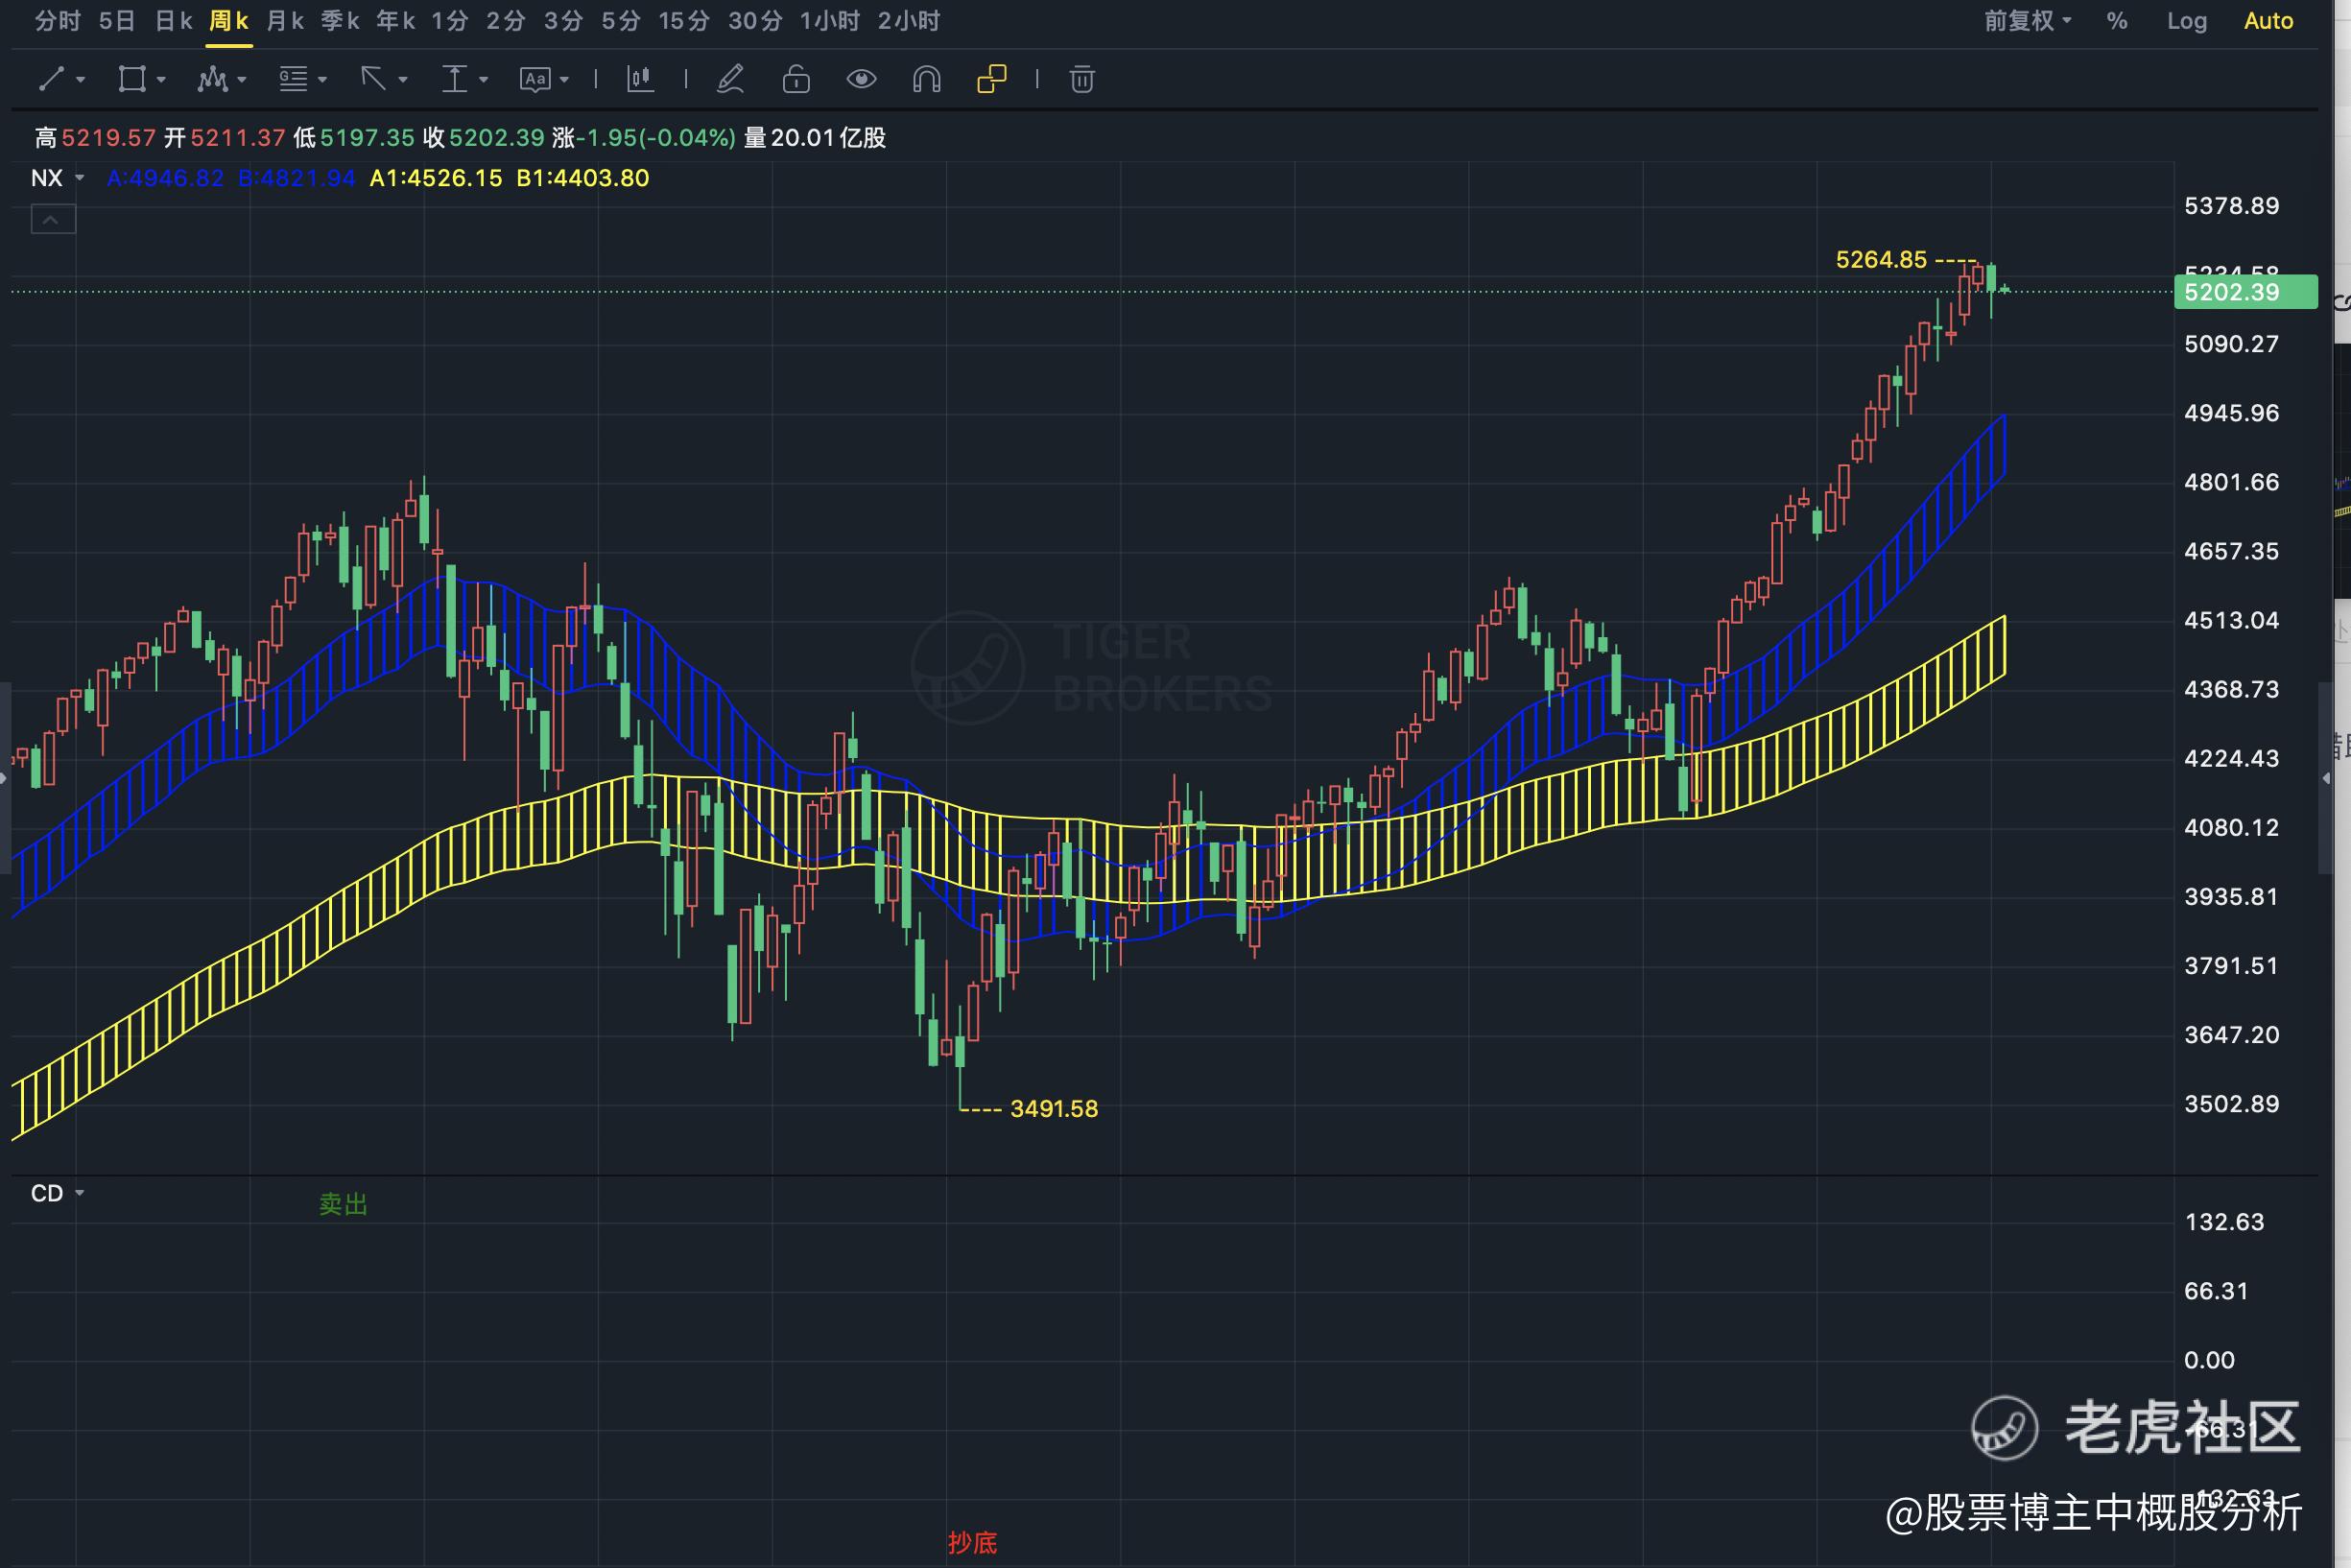This screenshot has height=1568, width=2351.
Task: Open the candlestick chart type icon
Action: (640, 79)
